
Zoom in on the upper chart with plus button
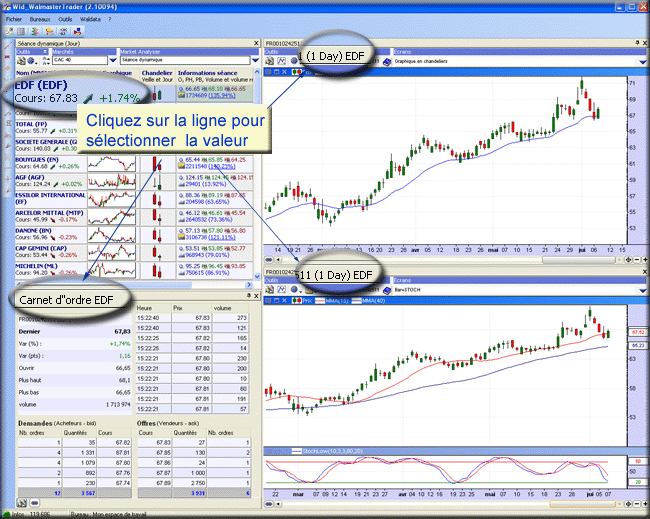645,260
